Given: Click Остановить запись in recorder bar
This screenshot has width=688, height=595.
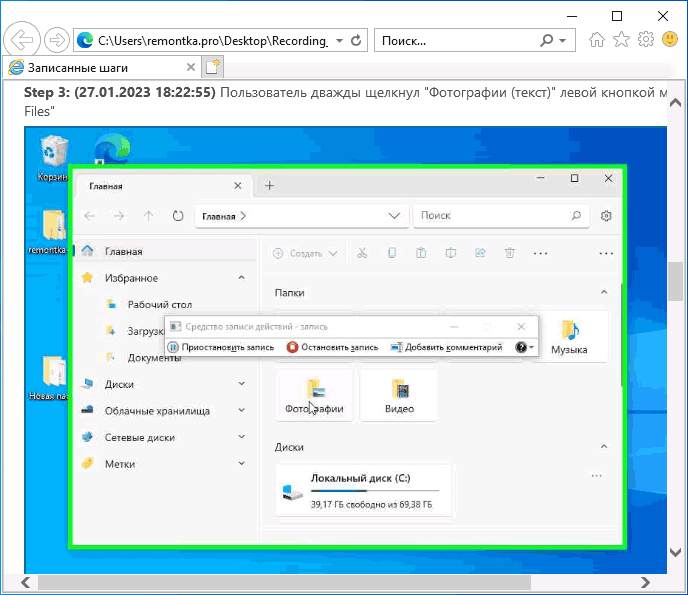Looking at the screenshot, I should pyautogui.click(x=332, y=348).
